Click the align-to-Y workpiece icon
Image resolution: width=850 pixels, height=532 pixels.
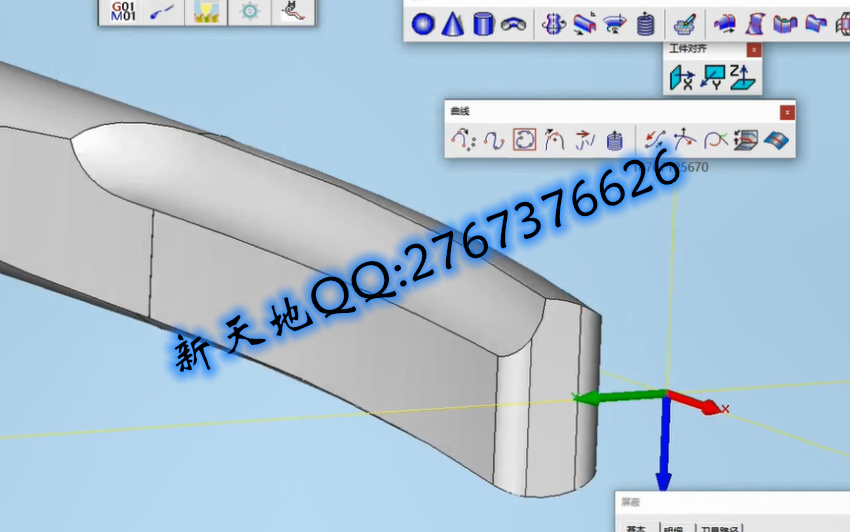(x=712, y=78)
